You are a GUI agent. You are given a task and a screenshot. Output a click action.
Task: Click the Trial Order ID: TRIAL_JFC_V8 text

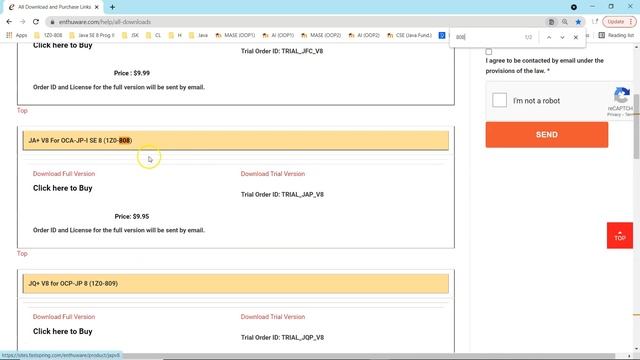(x=282, y=51)
